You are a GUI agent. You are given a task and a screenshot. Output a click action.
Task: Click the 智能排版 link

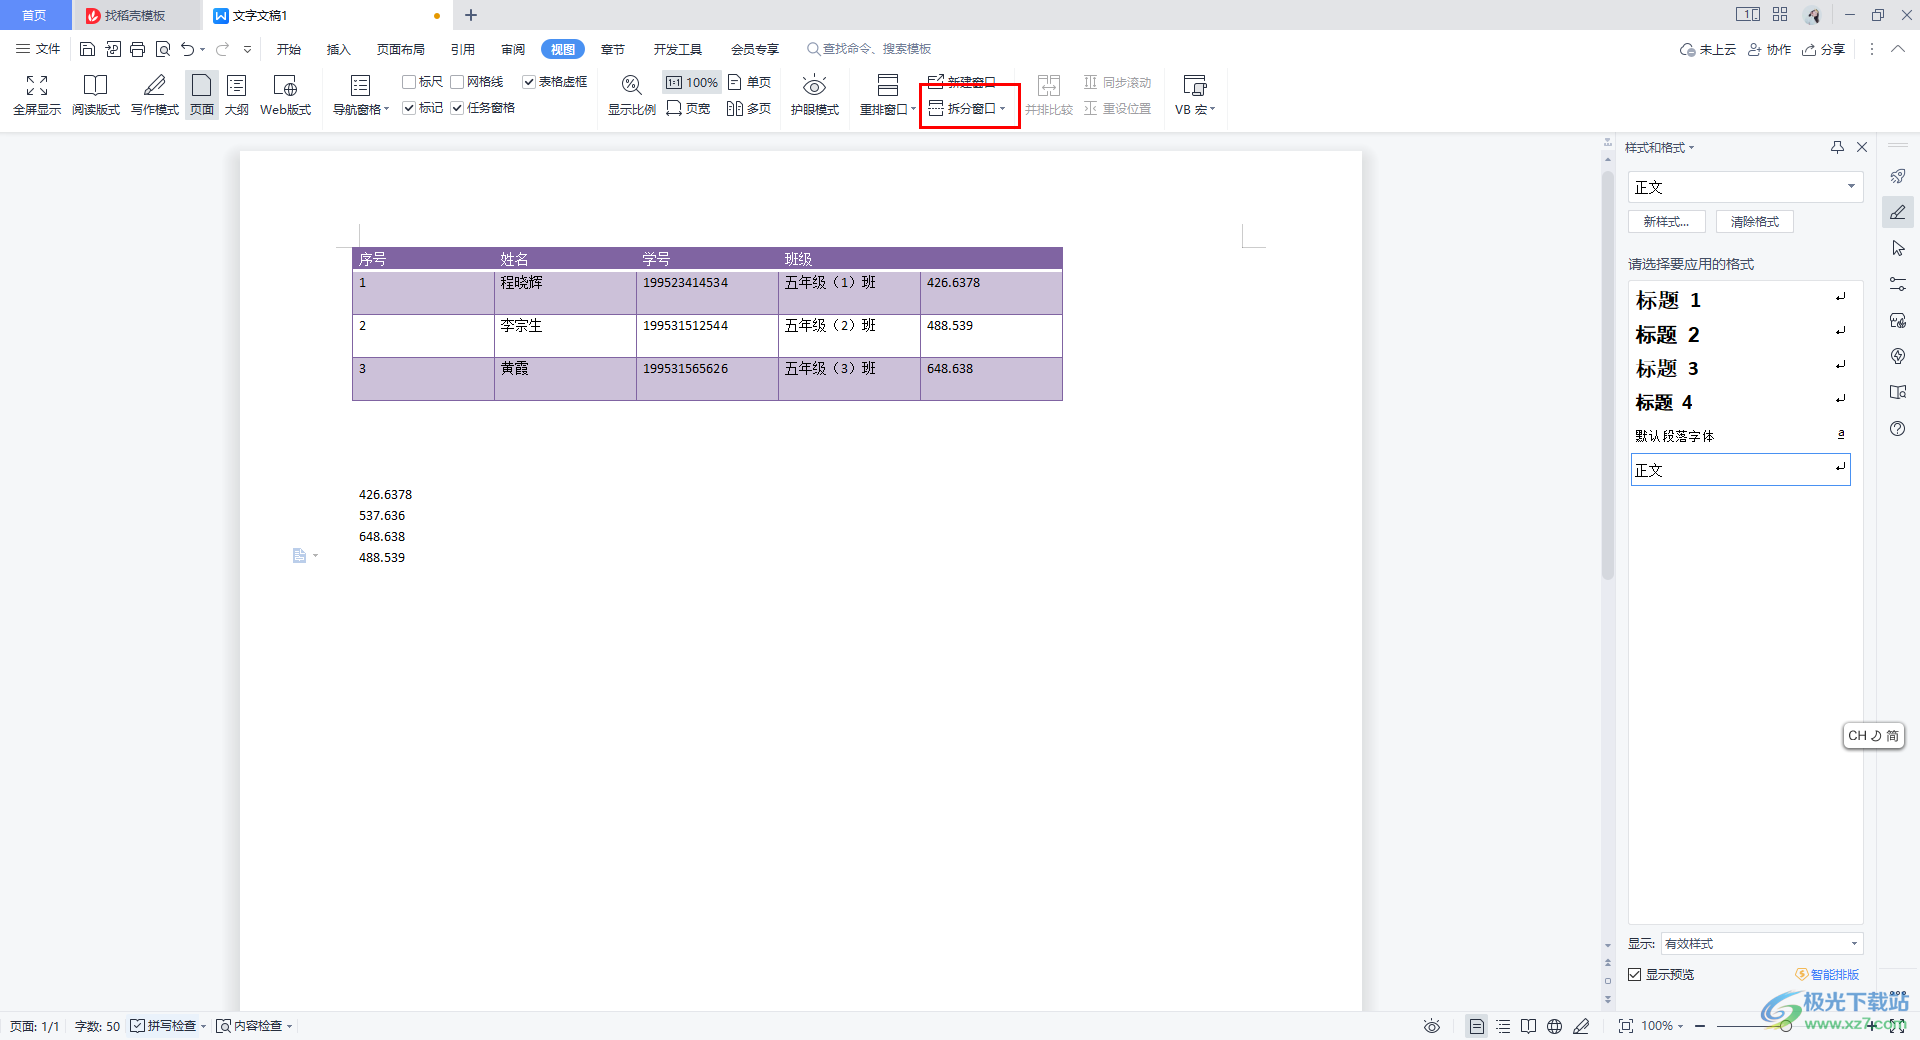coord(1828,974)
